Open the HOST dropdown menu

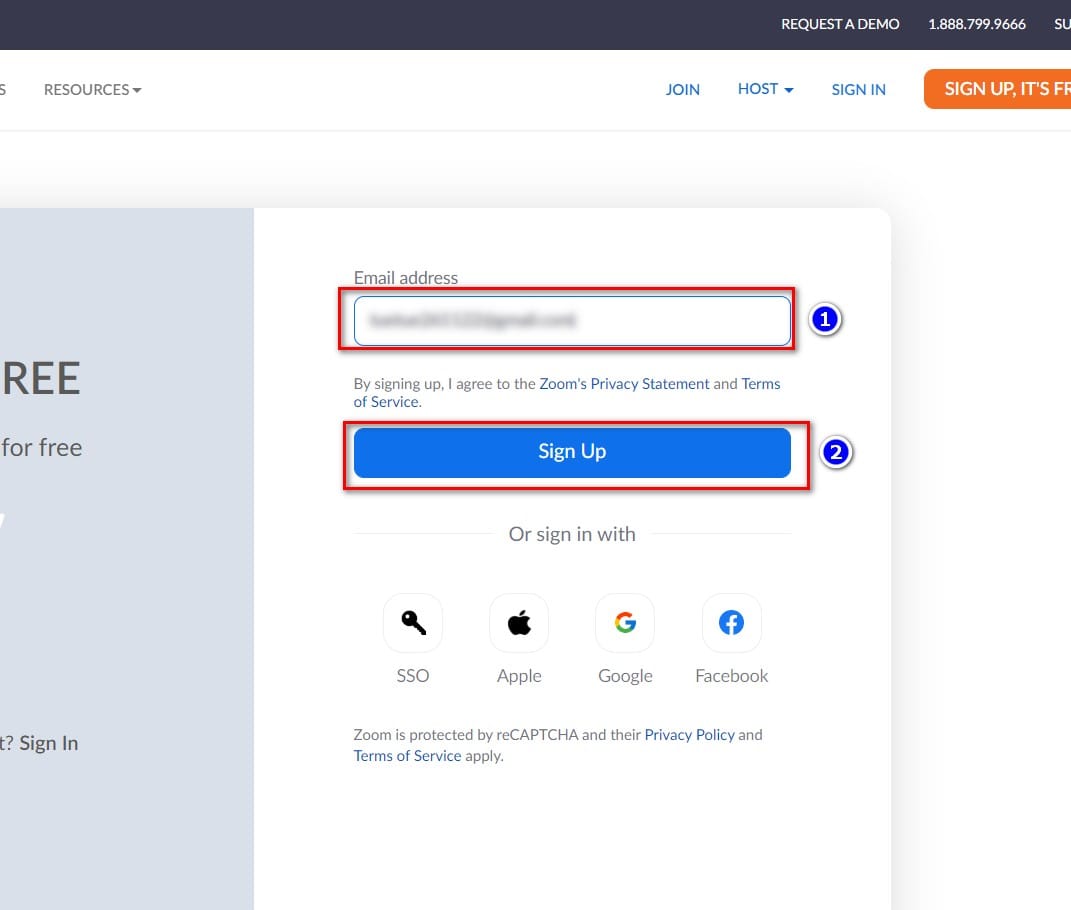765,89
